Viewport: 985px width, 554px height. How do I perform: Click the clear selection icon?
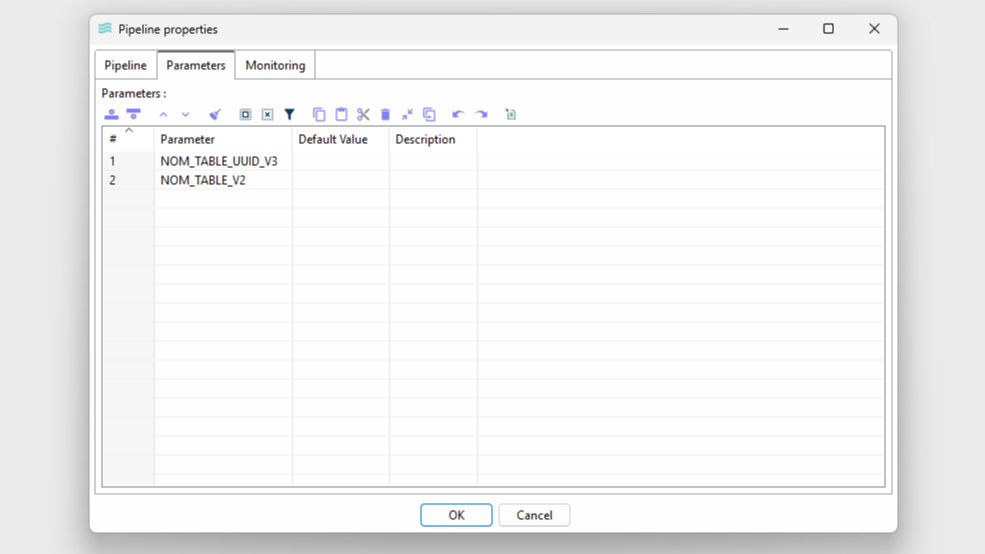[x=267, y=115]
